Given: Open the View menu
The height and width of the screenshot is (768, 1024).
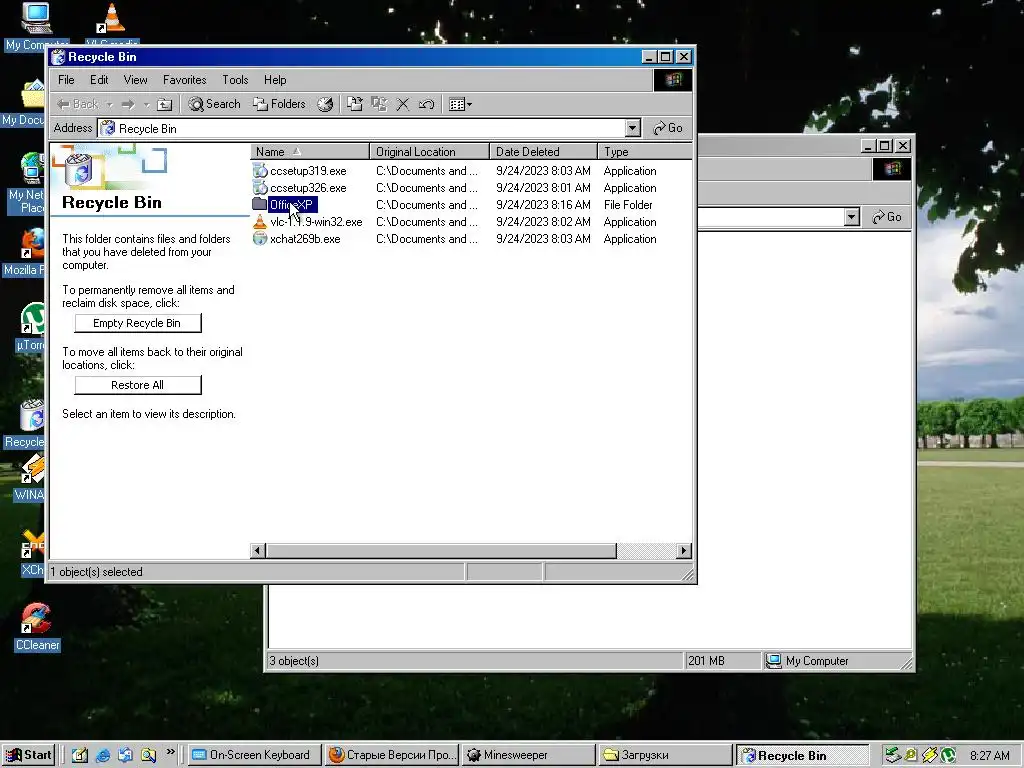Looking at the screenshot, I should (x=135, y=80).
